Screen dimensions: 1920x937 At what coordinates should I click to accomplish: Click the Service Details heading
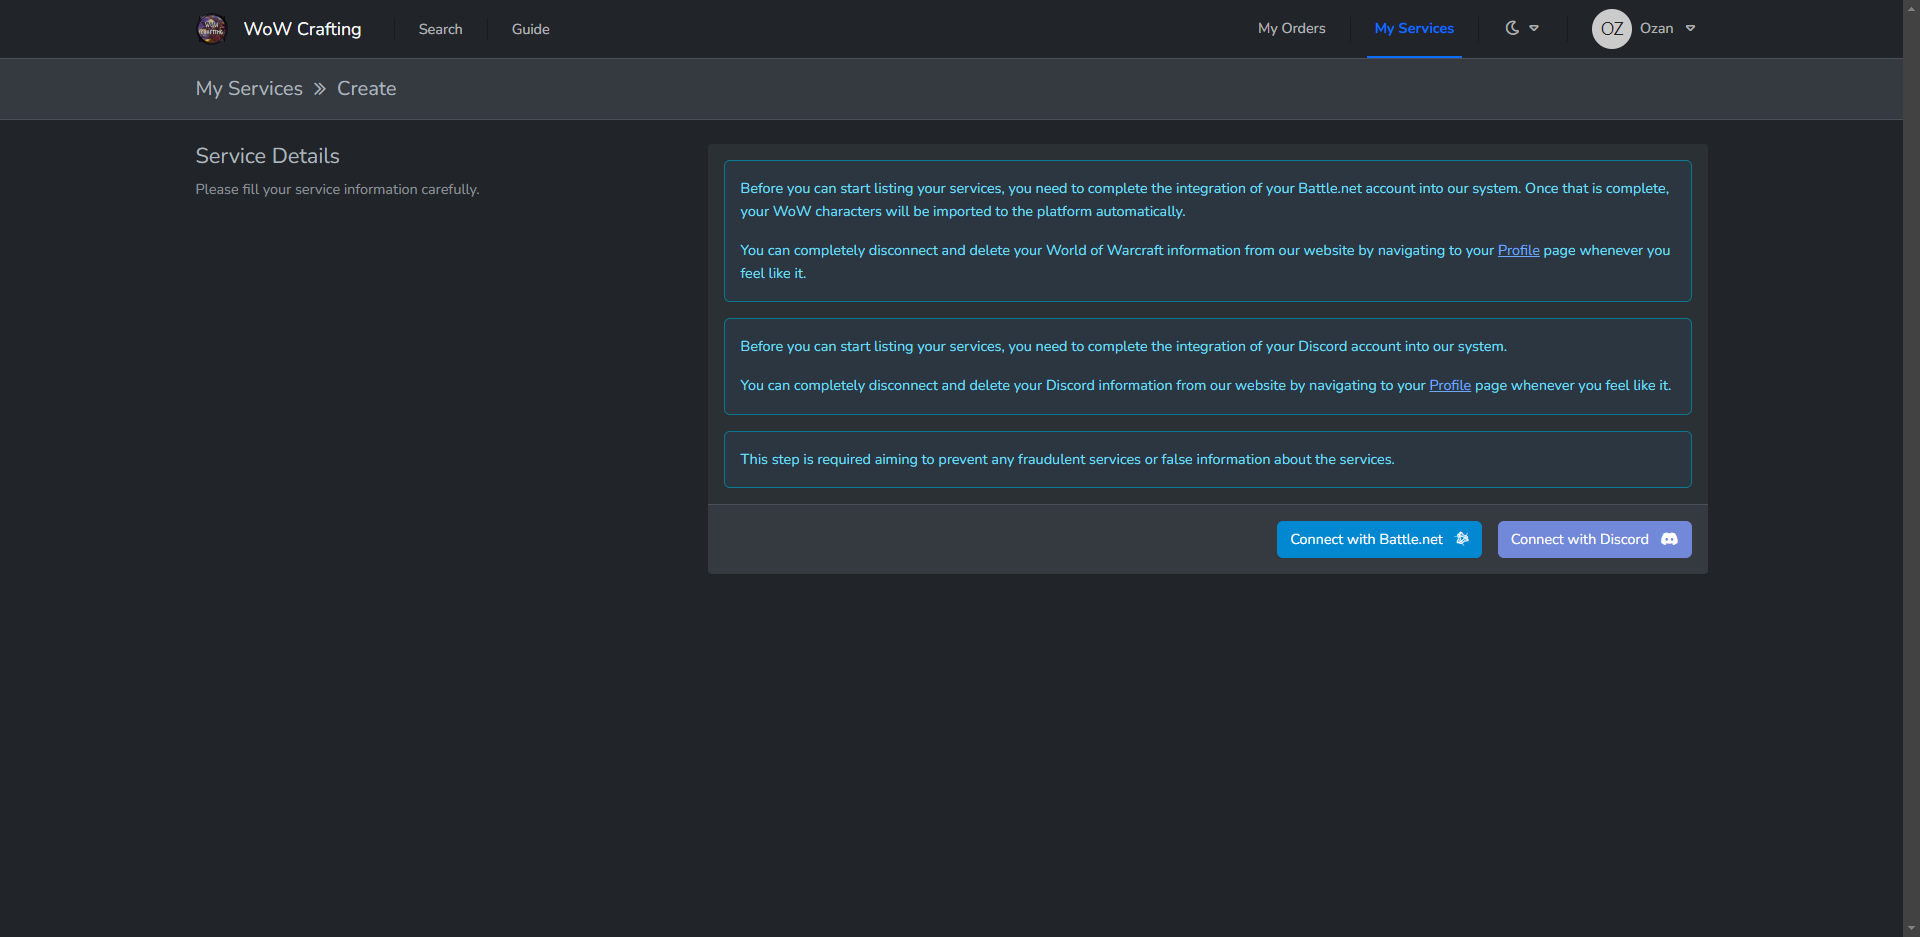(267, 156)
